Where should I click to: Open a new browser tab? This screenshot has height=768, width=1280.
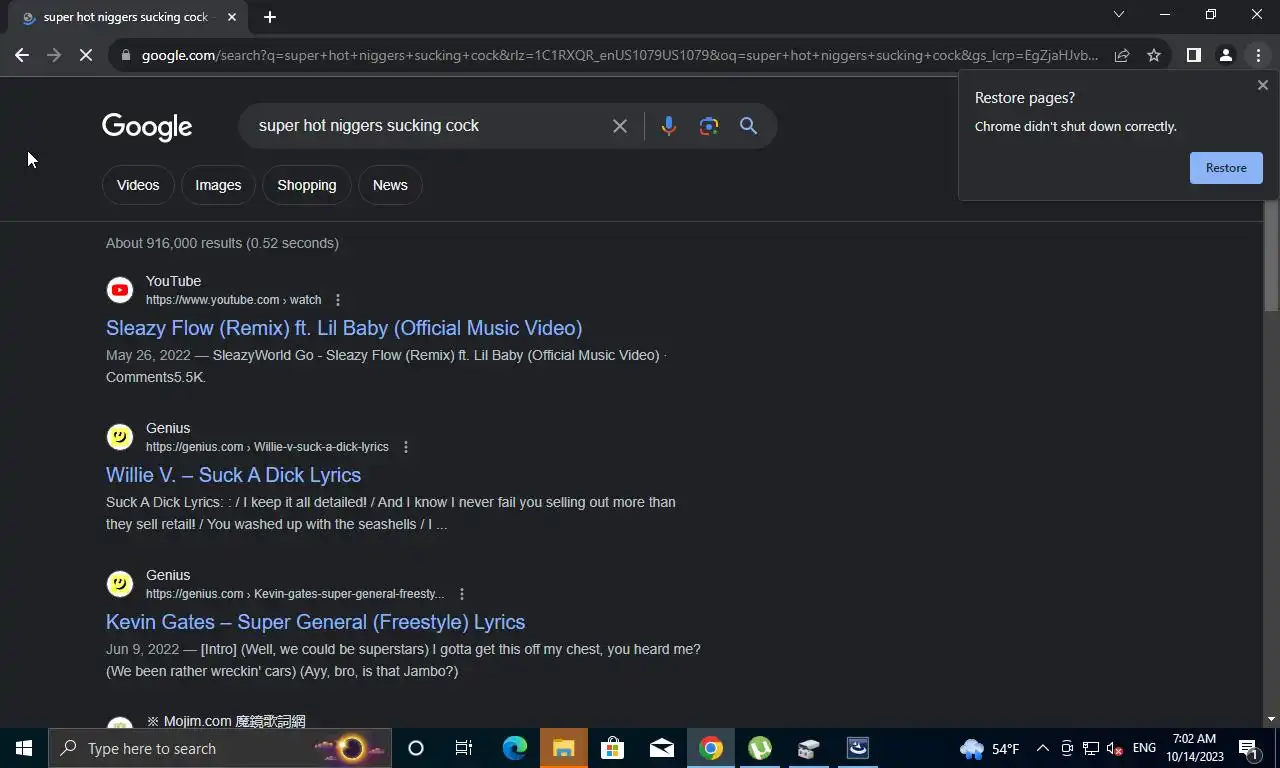pos(270,17)
